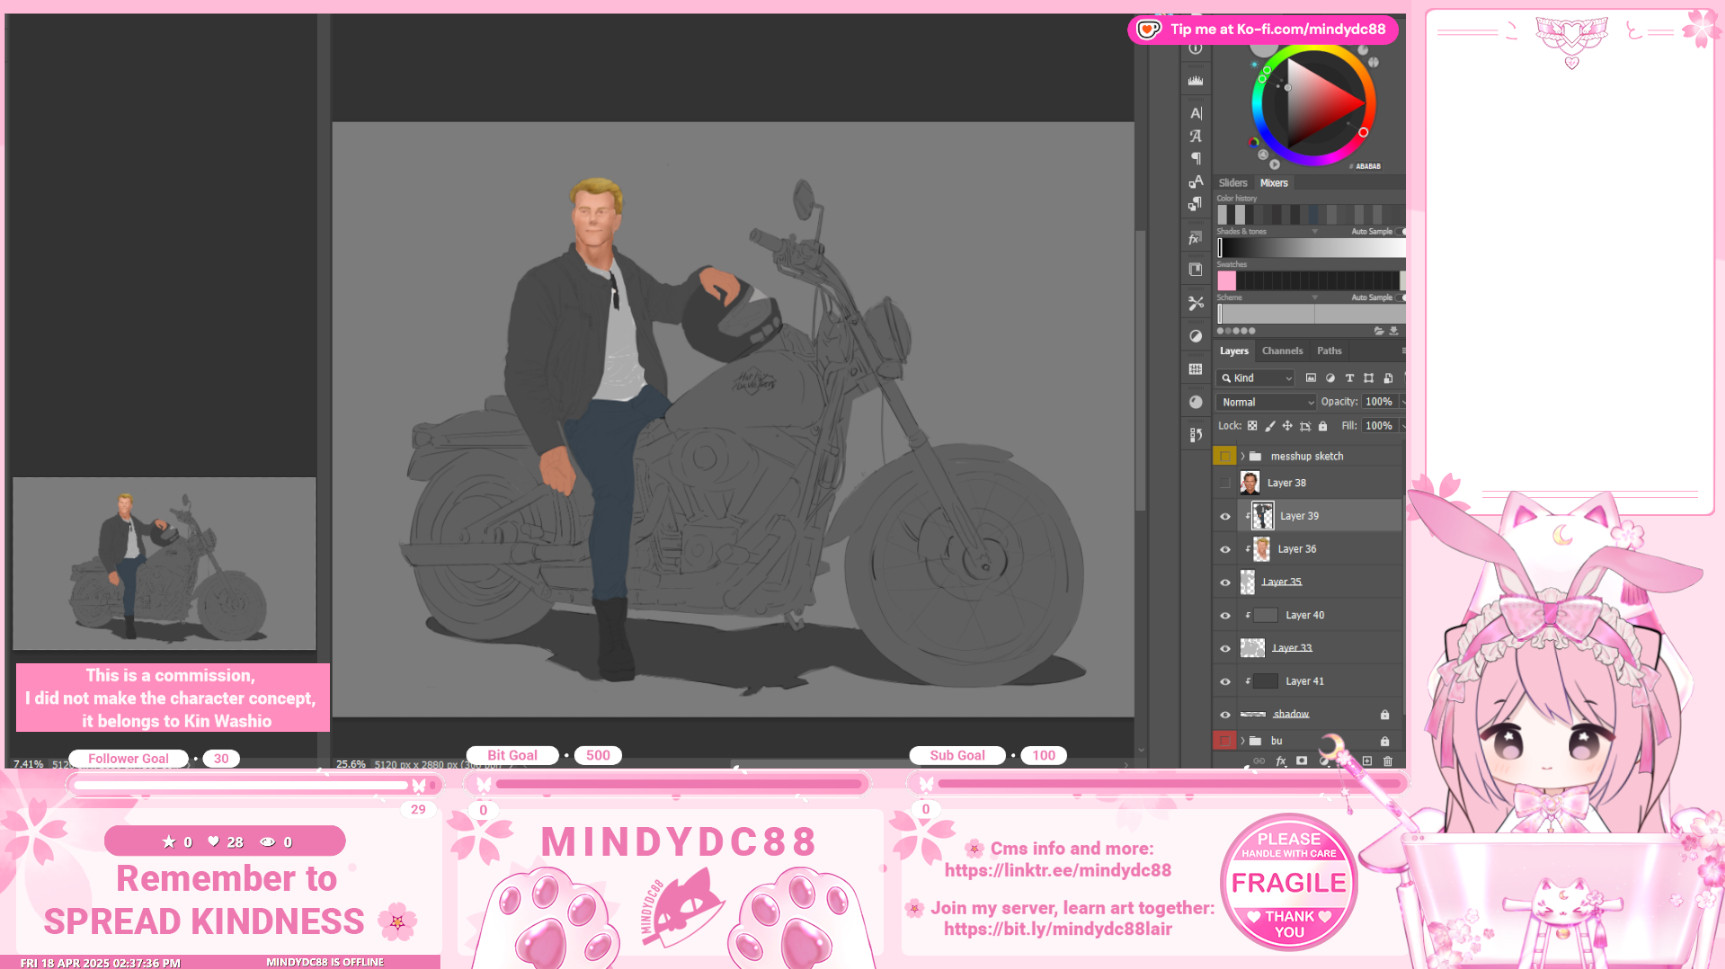Filter layers by type layers icon

click(1349, 378)
